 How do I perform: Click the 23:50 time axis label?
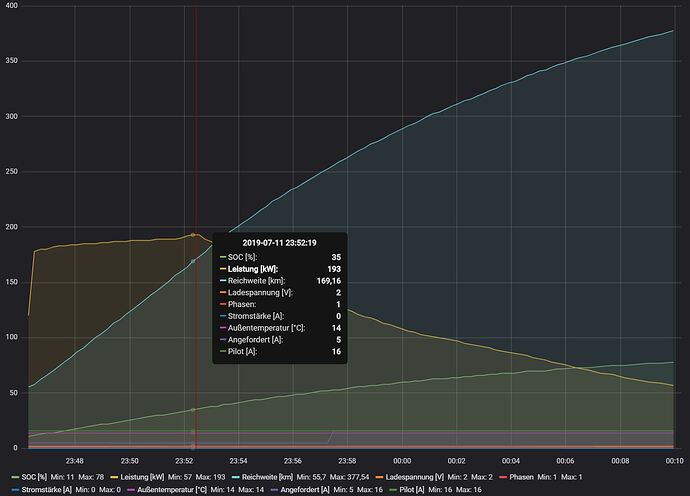pyautogui.click(x=129, y=461)
